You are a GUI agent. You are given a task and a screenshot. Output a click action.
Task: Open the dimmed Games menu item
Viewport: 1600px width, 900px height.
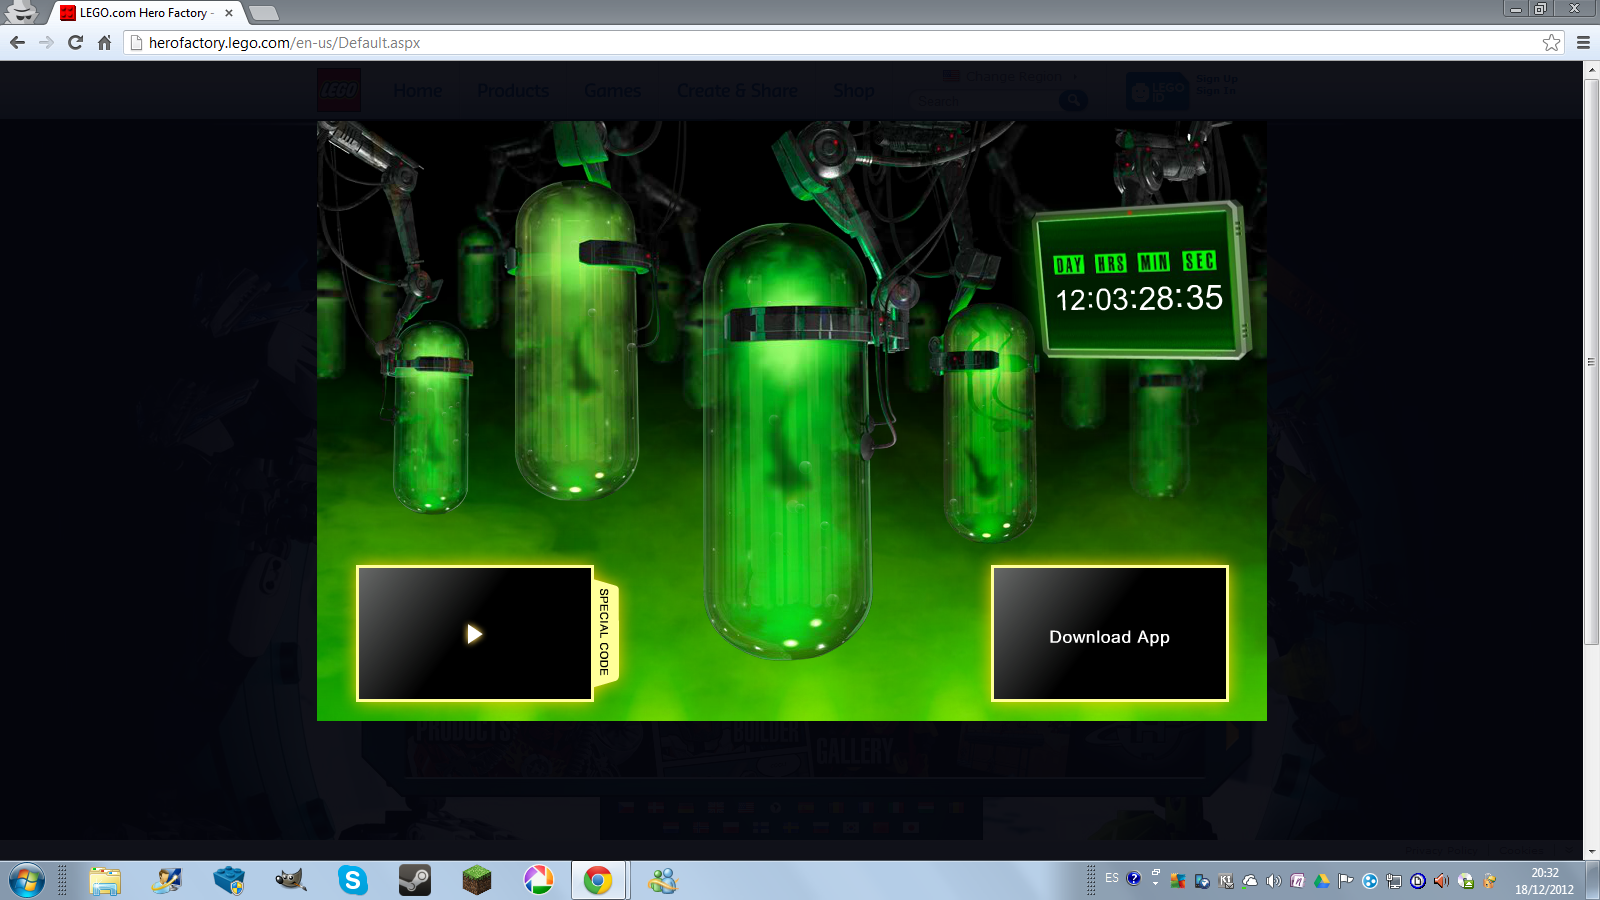click(x=612, y=91)
